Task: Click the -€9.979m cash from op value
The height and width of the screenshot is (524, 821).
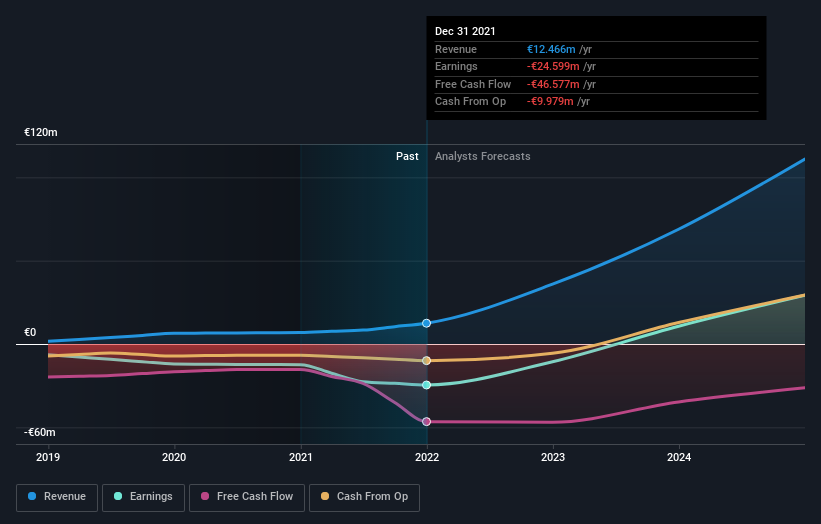Action: coord(550,102)
